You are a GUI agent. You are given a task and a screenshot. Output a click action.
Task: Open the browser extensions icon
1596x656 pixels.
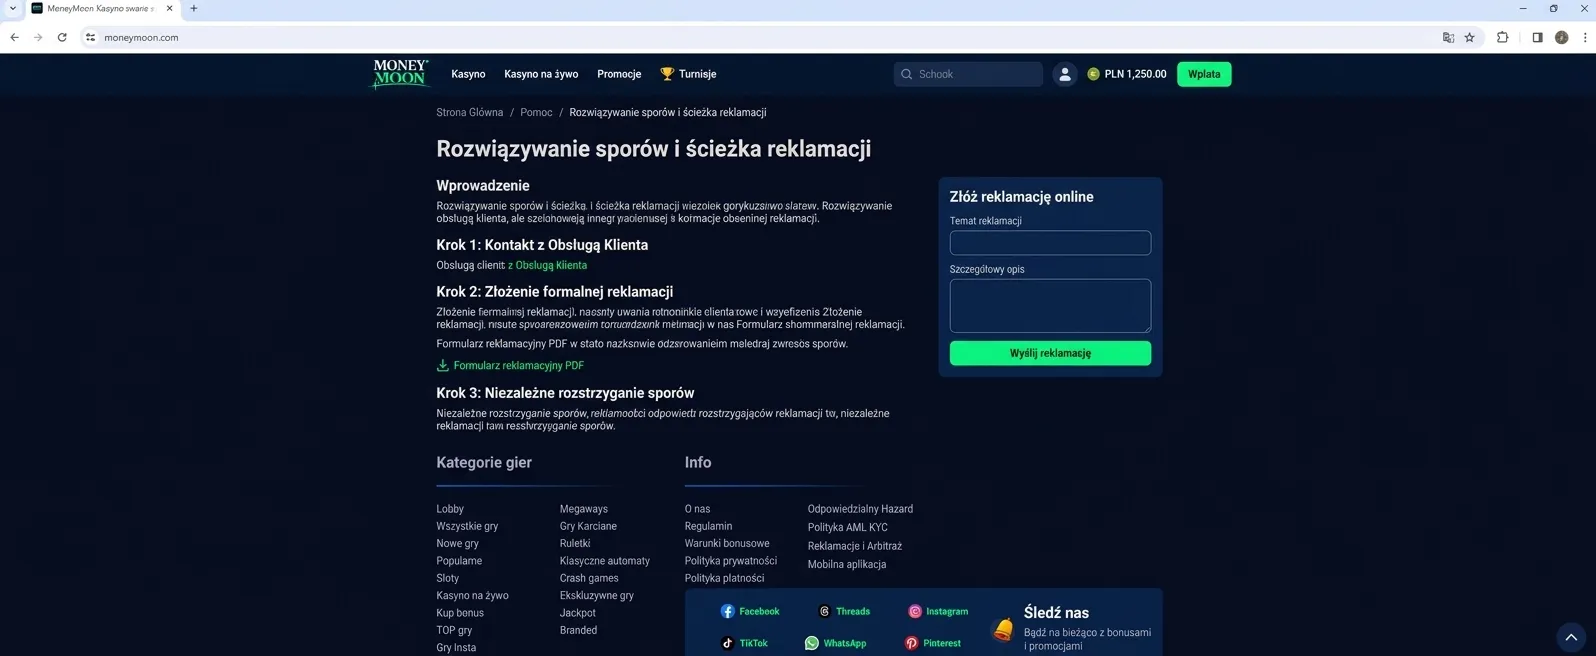(1502, 37)
